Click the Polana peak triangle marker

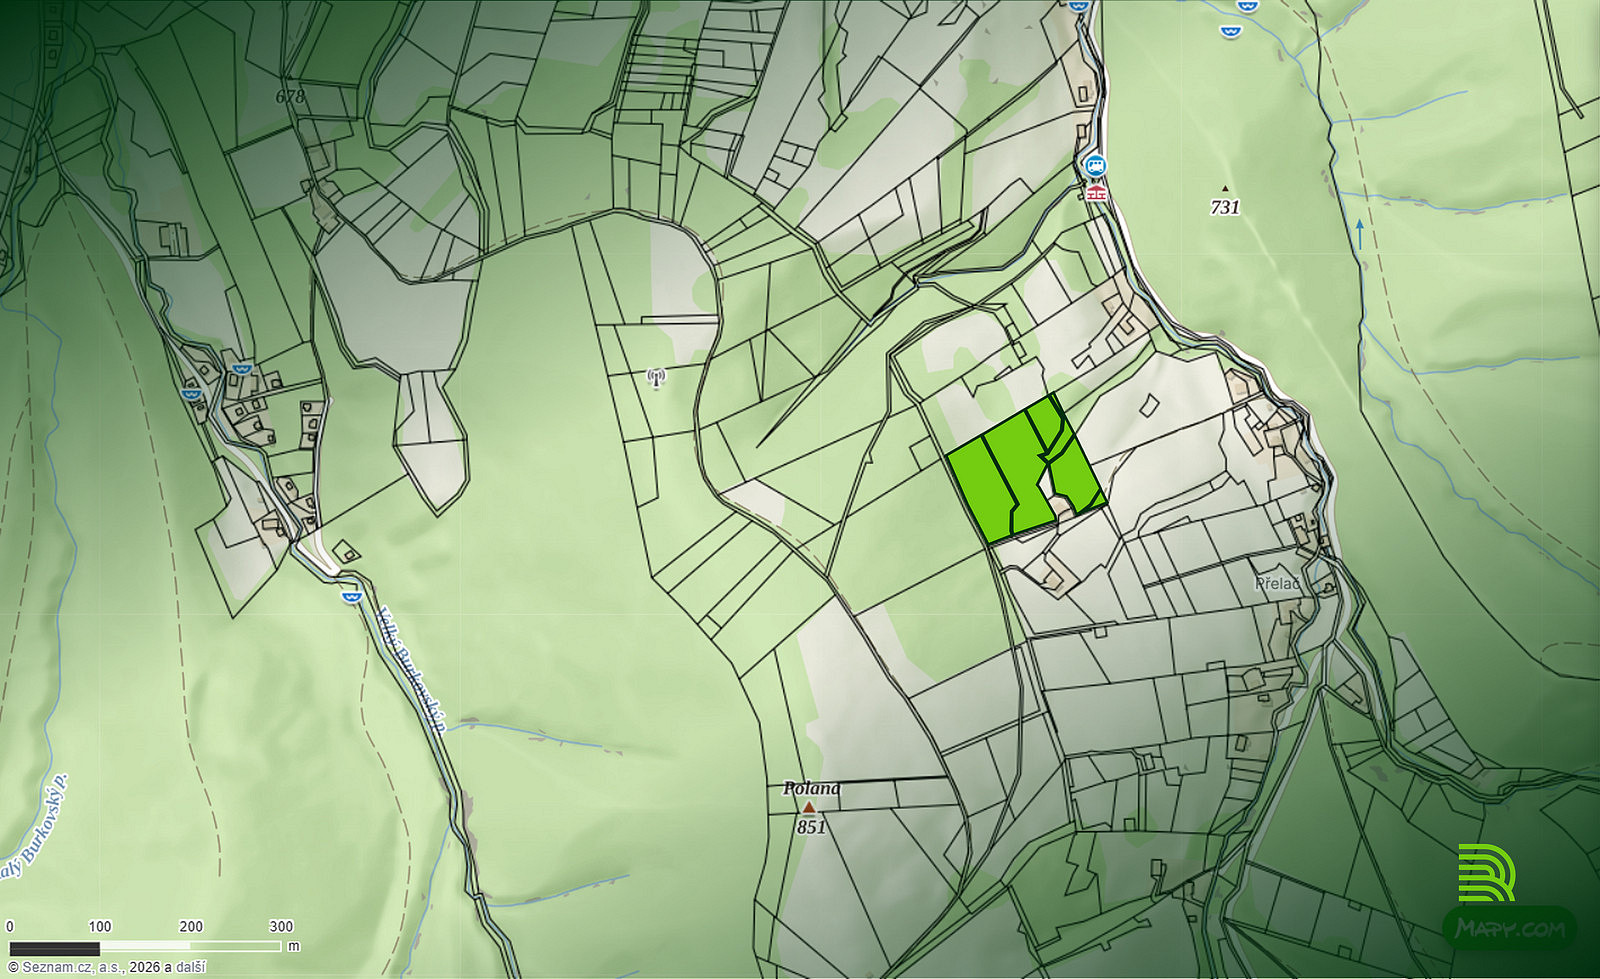pos(808,806)
